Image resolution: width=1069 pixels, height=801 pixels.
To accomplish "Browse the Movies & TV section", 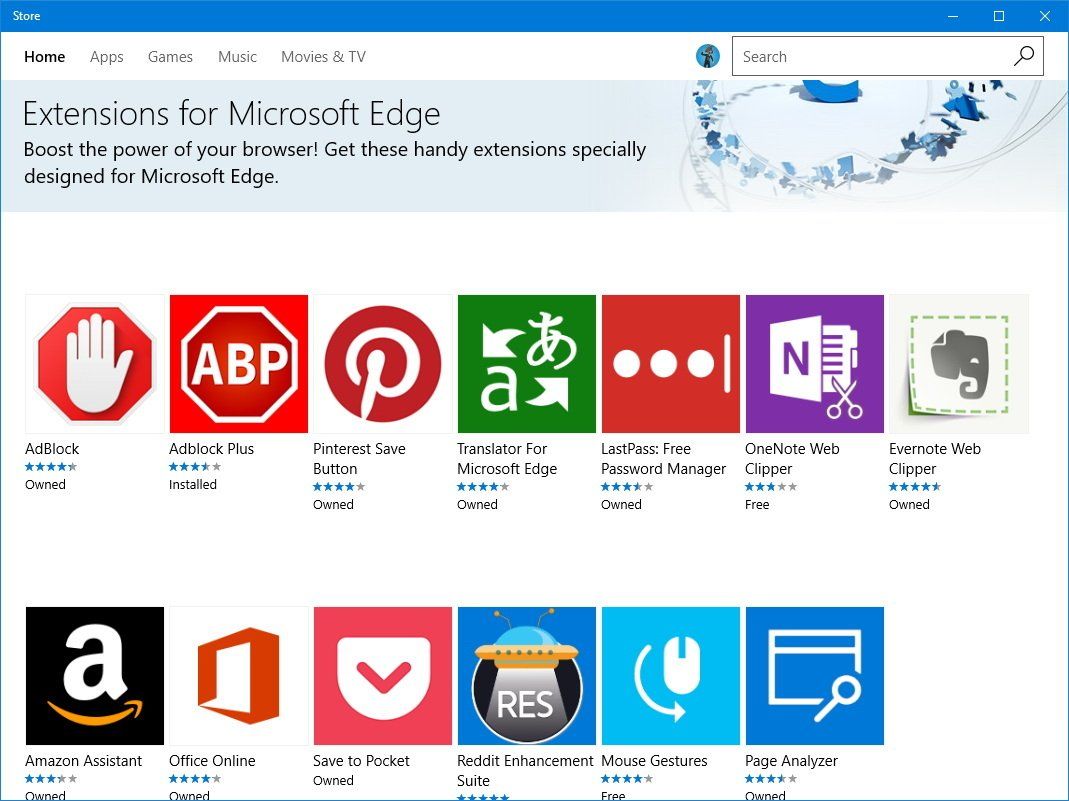I will (323, 57).
